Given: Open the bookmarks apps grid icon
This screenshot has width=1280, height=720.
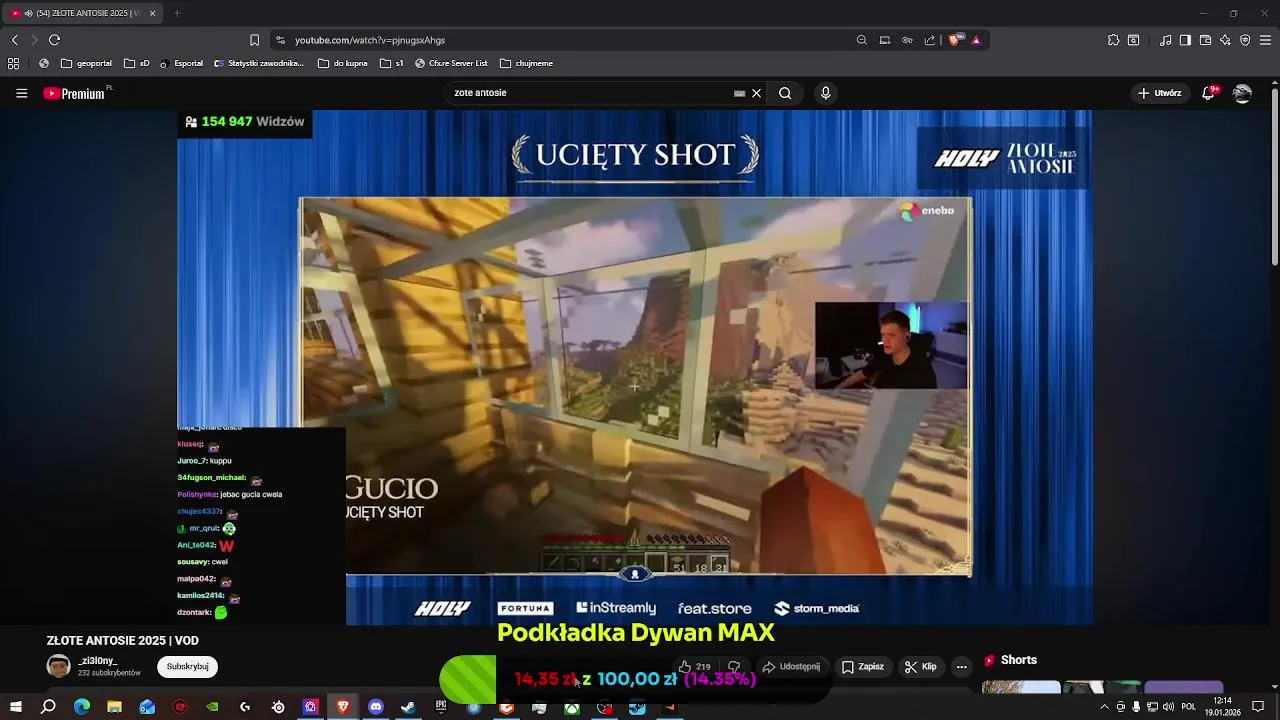Looking at the screenshot, I should (x=13, y=63).
